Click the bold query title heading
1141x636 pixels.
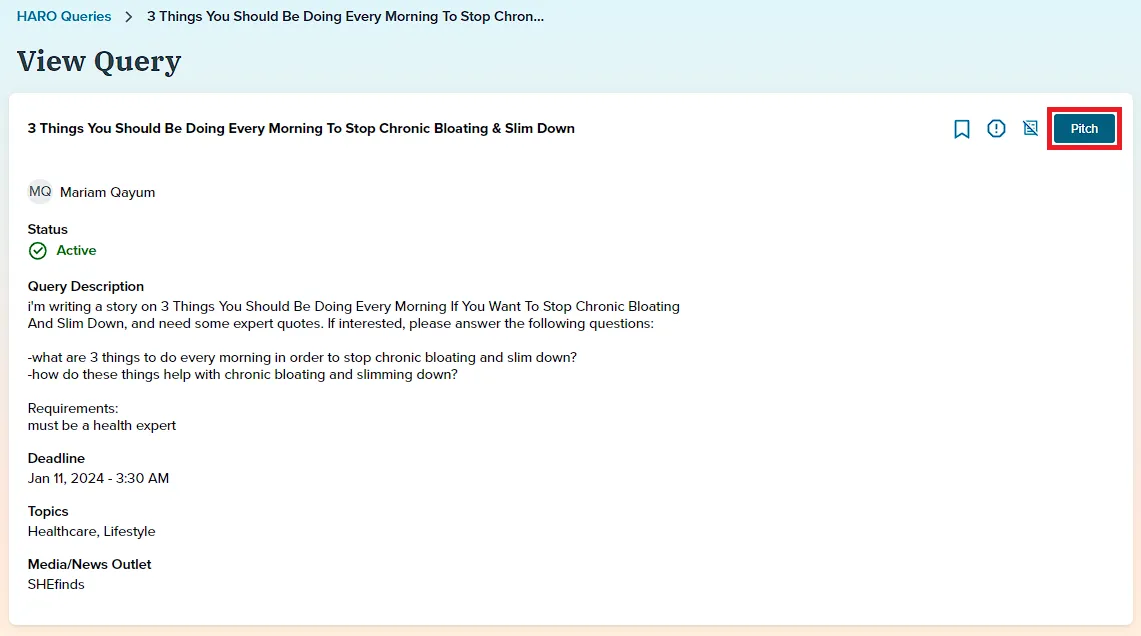[x=301, y=128]
